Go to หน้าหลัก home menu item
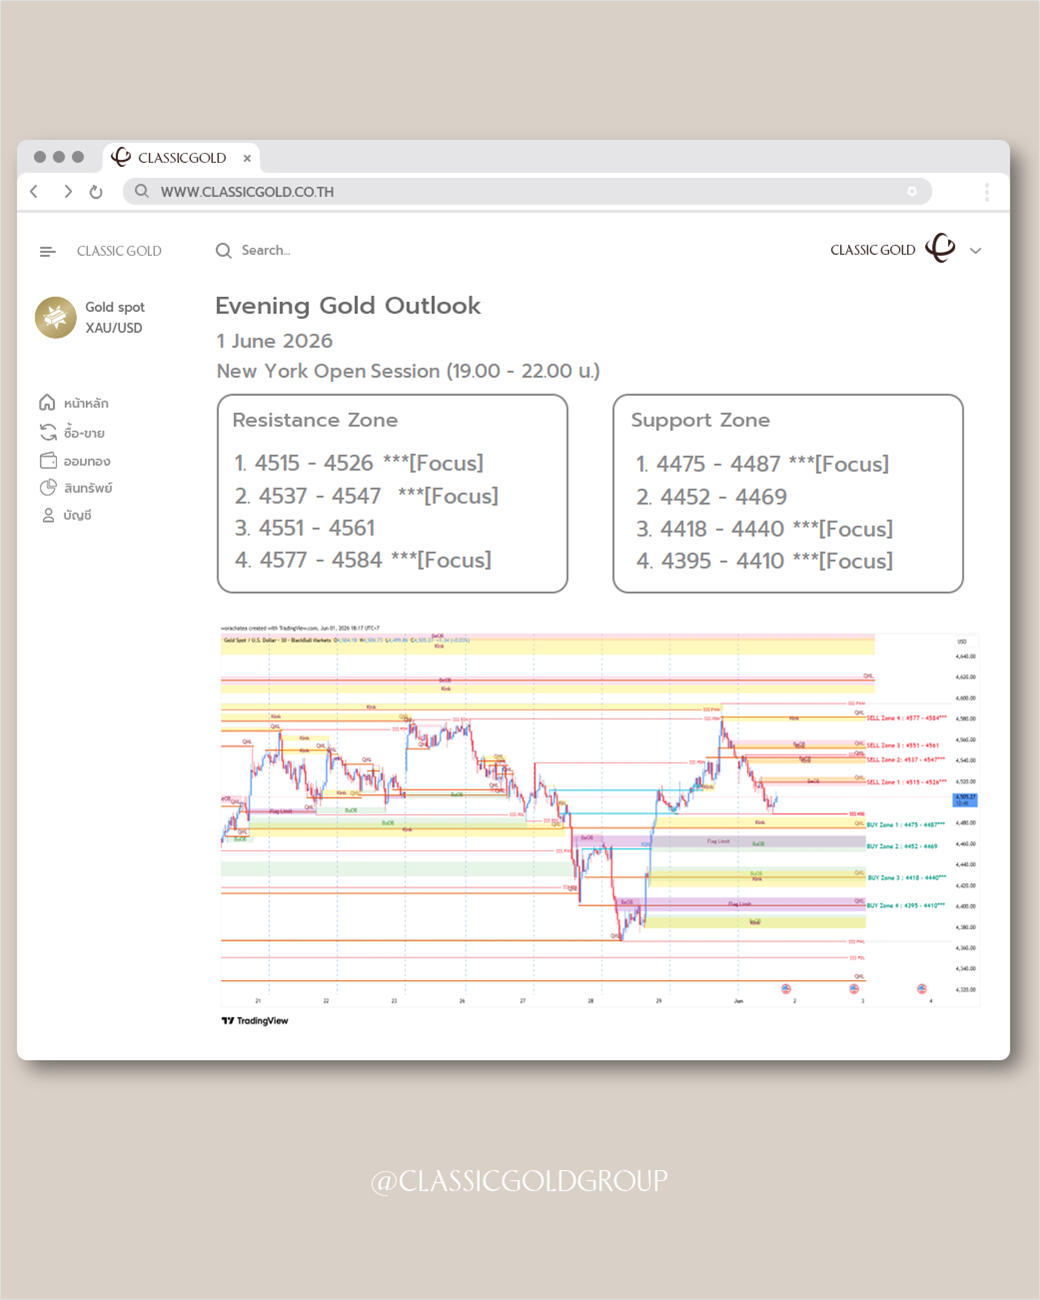Image resolution: width=1040 pixels, height=1300 pixels. point(74,403)
